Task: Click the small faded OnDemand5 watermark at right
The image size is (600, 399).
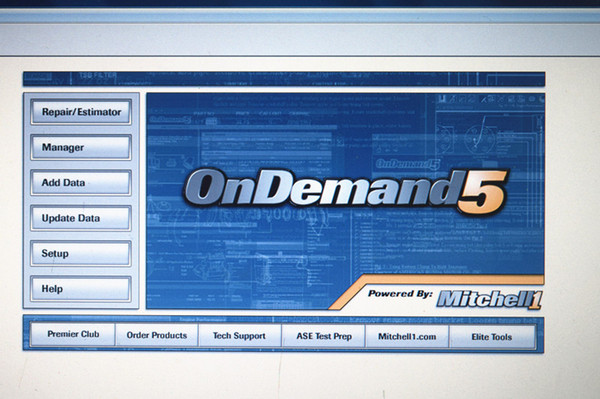Action: pos(408,164)
